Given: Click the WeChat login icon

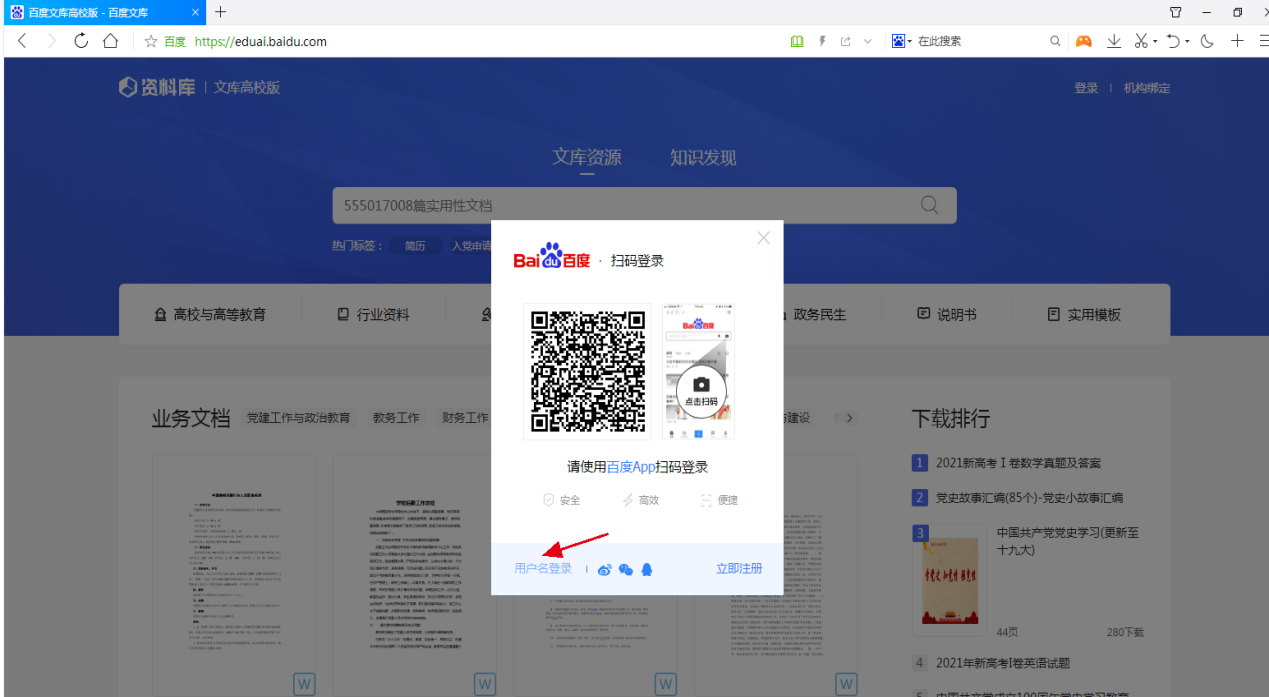Looking at the screenshot, I should click(x=626, y=570).
